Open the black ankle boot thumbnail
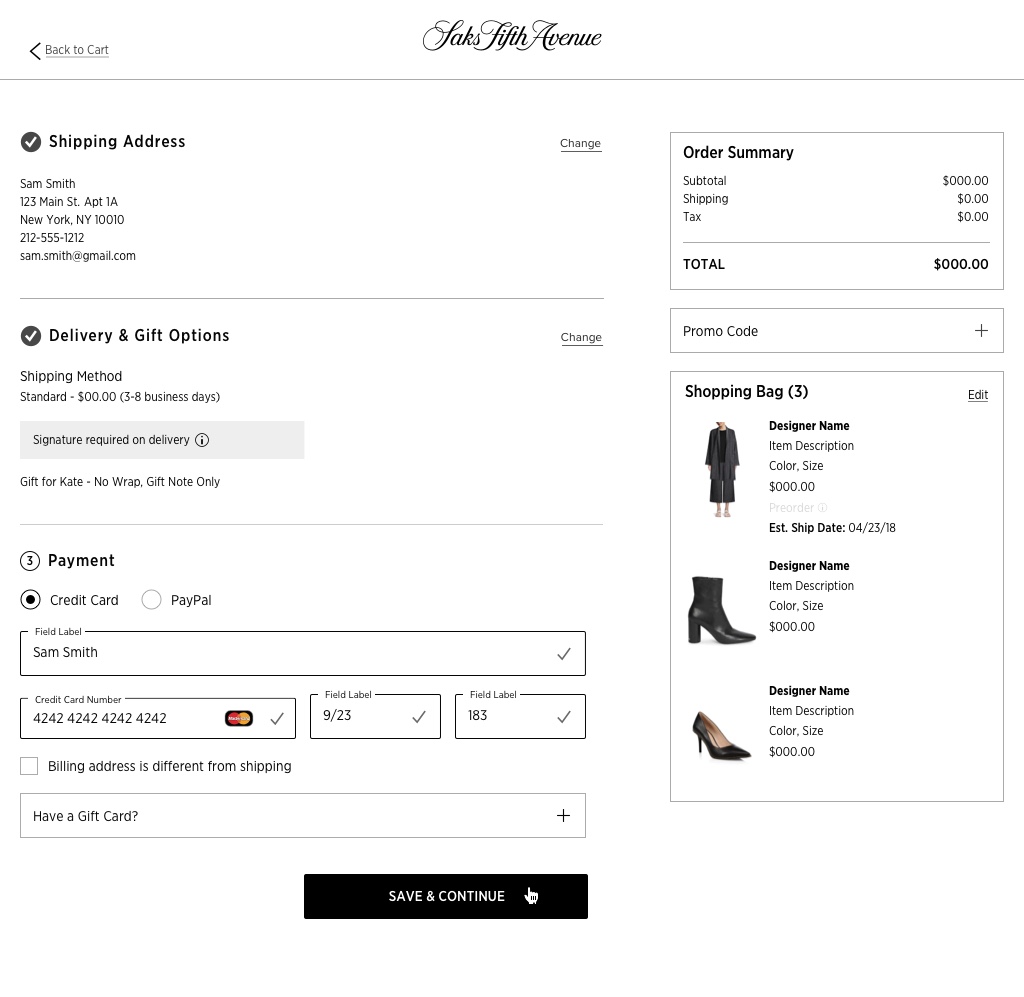This screenshot has height=997, width=1024. (x=721, y=609)
